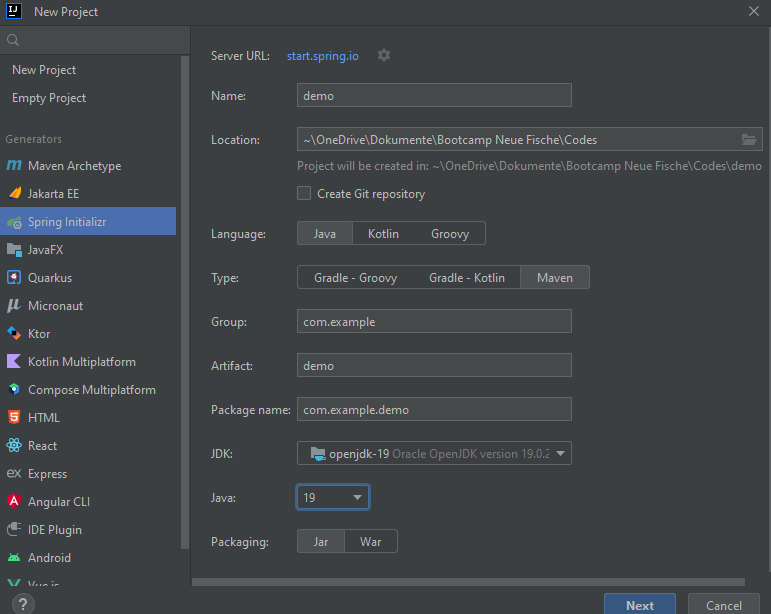The width and height of the screenshot is (771, 614).
Task: Click the Maven Archetype generator icon
Action: pos(14,165)
